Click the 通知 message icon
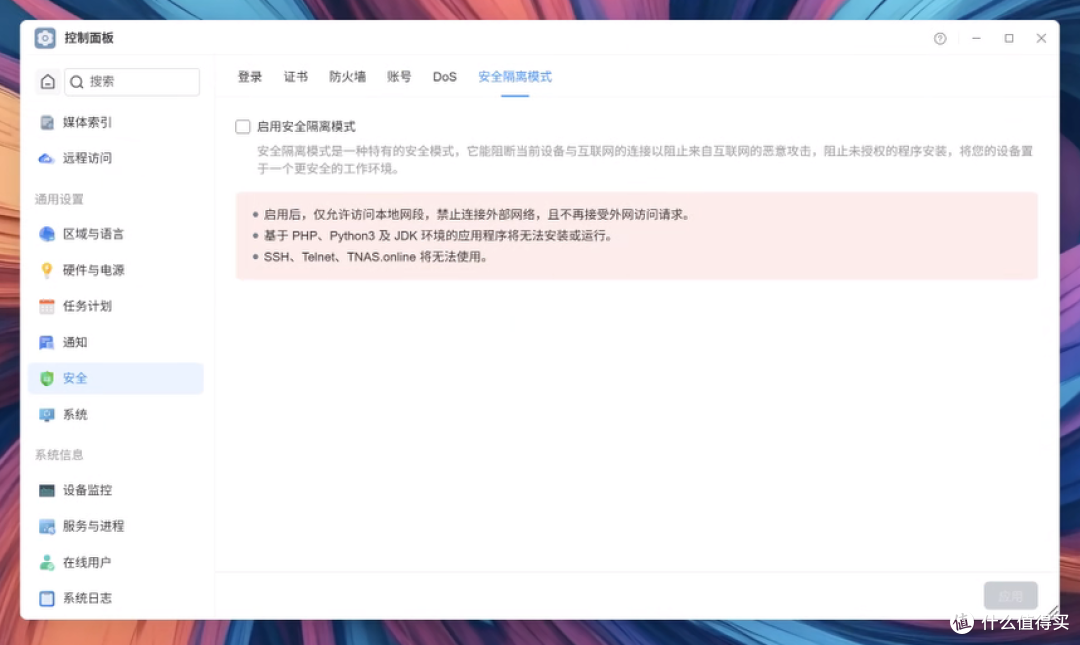Screen dimensions: 1080x645 coord(47,342)
